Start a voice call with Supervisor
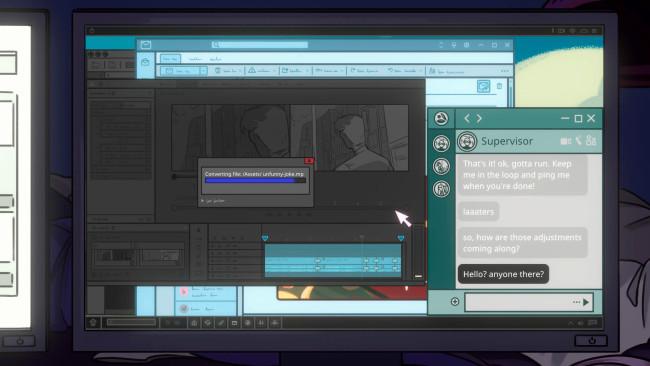The image size is (650, 366). point(579,141)
